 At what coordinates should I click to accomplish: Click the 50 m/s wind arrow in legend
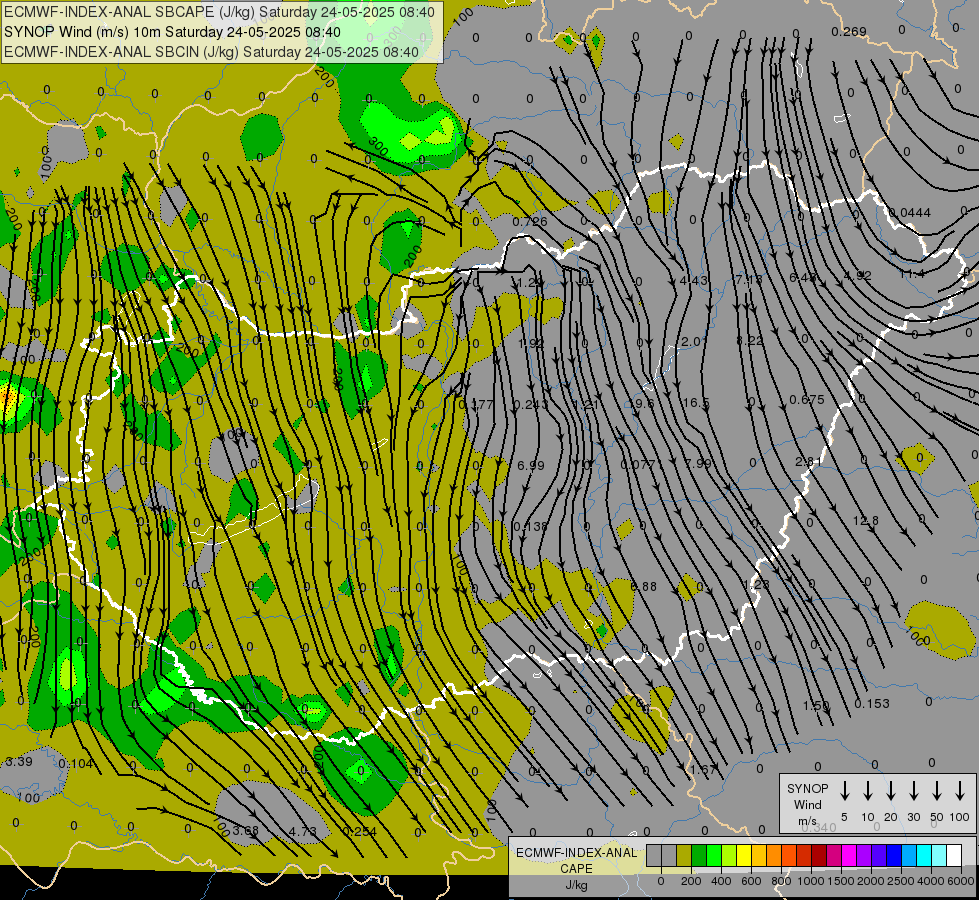[x=937, y=790]
